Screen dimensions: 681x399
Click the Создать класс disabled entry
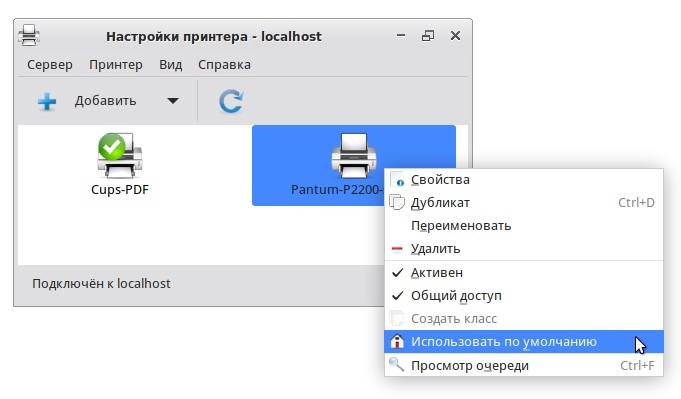(x=524, y=319)
